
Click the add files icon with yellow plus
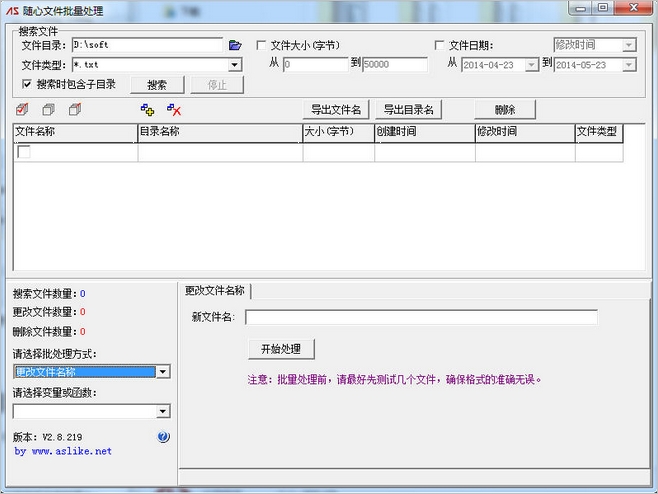[147, 110]
